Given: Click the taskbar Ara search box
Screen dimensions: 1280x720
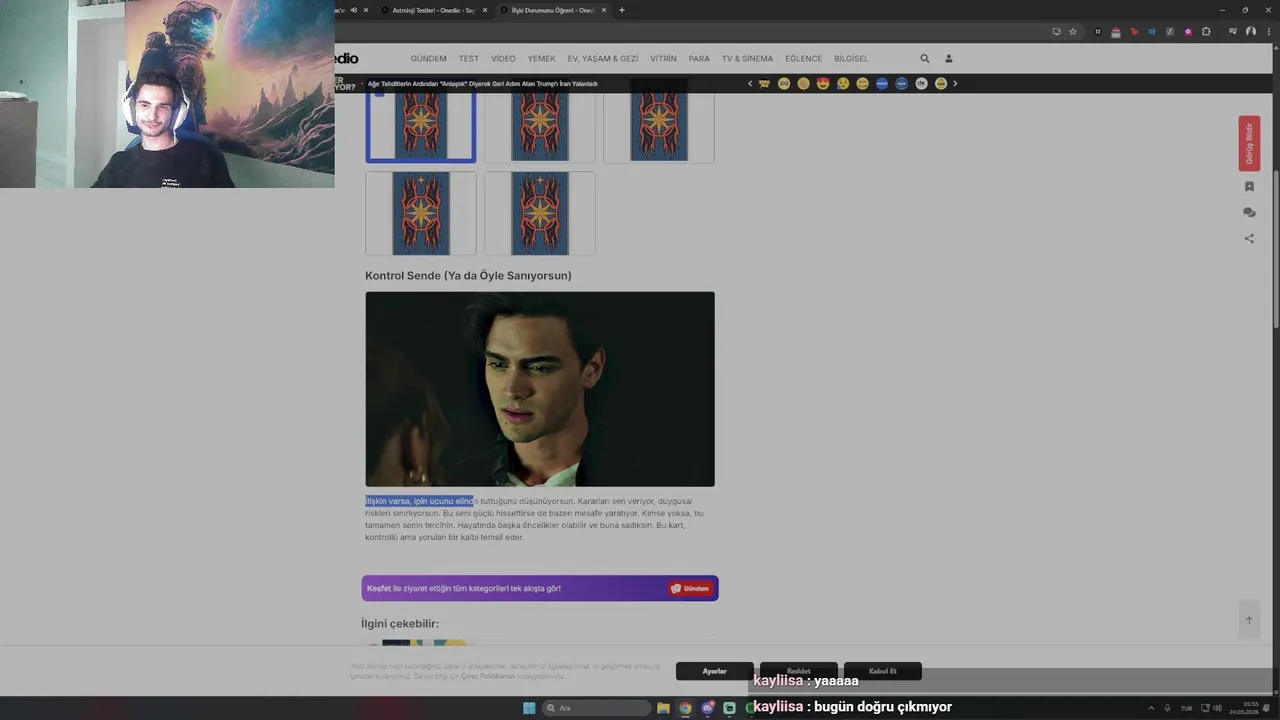Looking at the screenshot, I should point(596,708).
